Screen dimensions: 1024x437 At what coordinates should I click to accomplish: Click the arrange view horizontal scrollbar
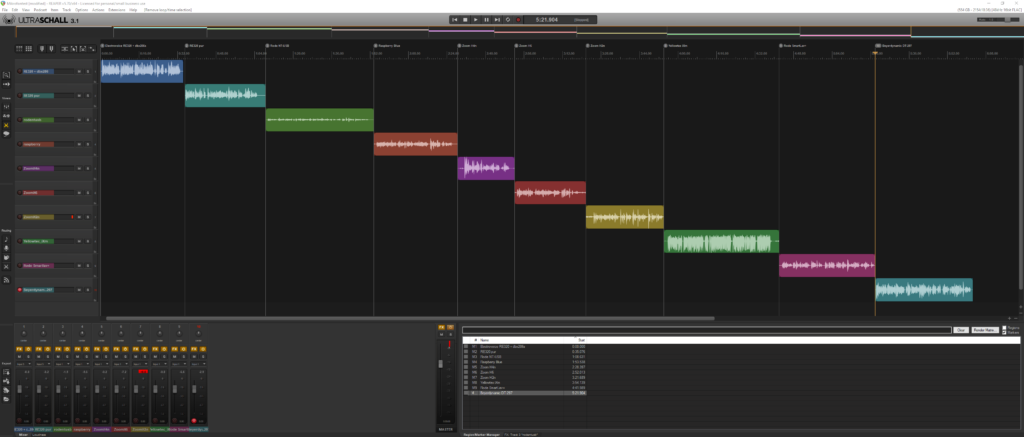coord(410,318)
